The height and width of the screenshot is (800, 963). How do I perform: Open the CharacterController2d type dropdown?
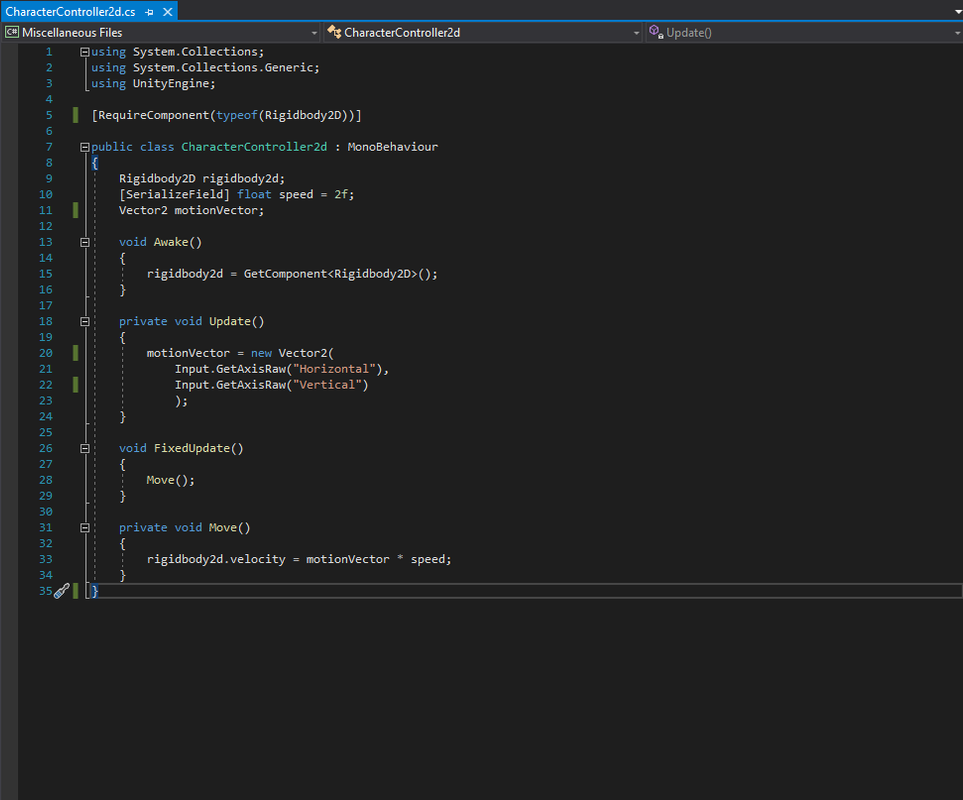pyautogui.click(x=636, y=33)
